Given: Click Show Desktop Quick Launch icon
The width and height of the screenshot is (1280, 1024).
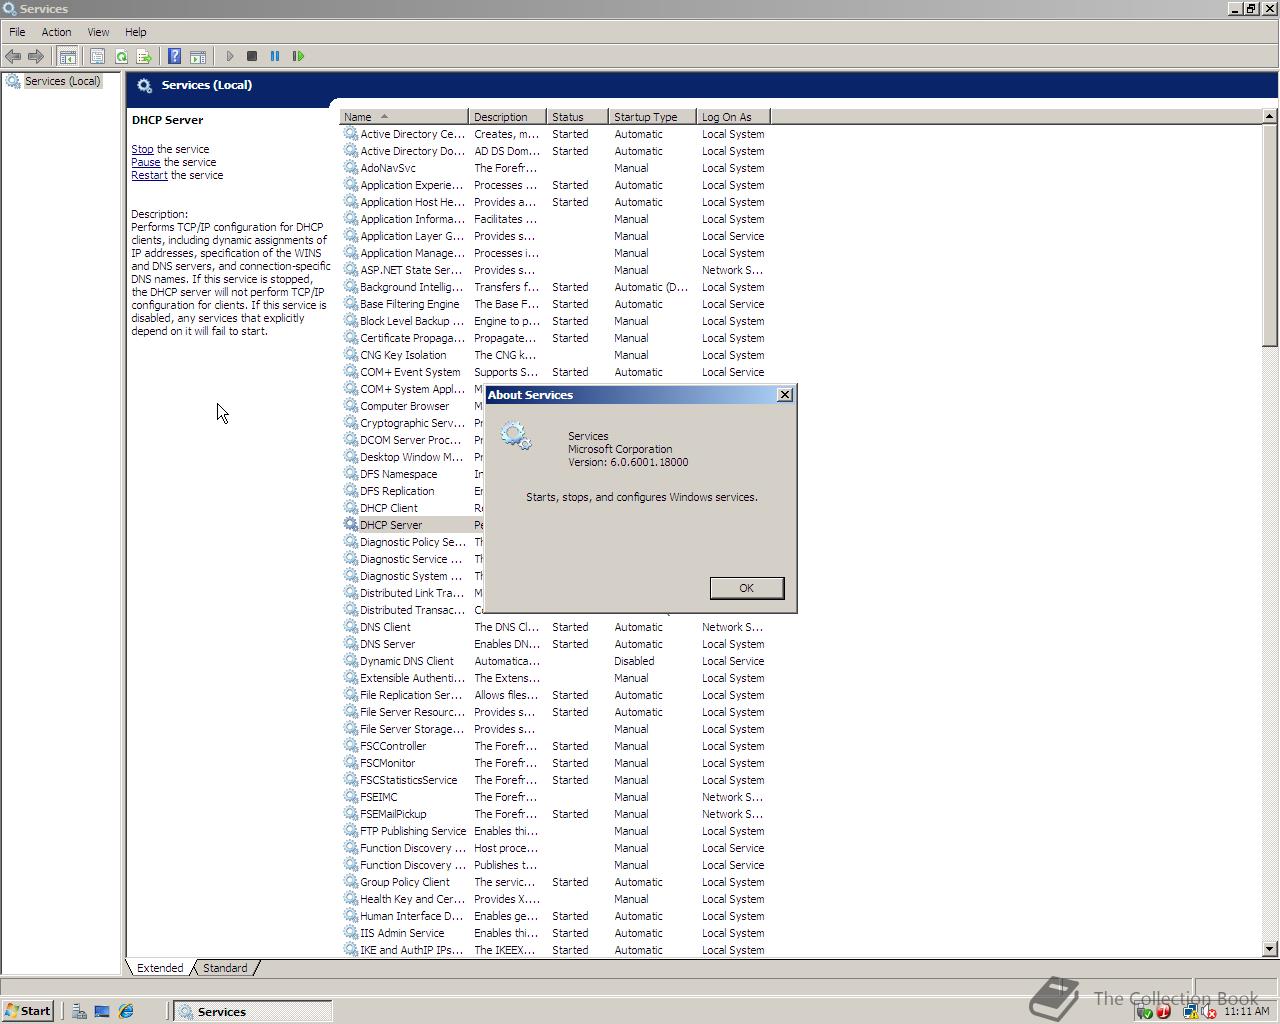Looking at the screenshot, I should click(x=102, y=1011).
